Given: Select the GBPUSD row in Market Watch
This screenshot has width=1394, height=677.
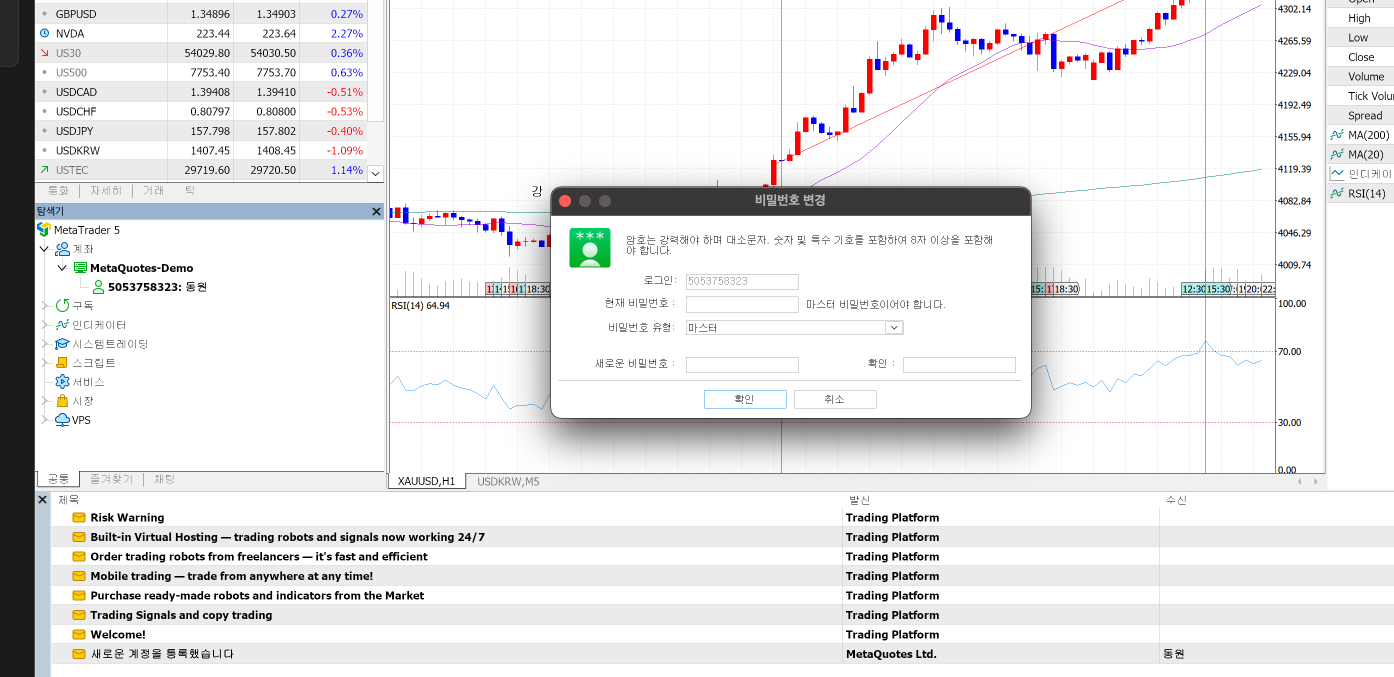Looking at the screenshot, I should tap(201, 14).
